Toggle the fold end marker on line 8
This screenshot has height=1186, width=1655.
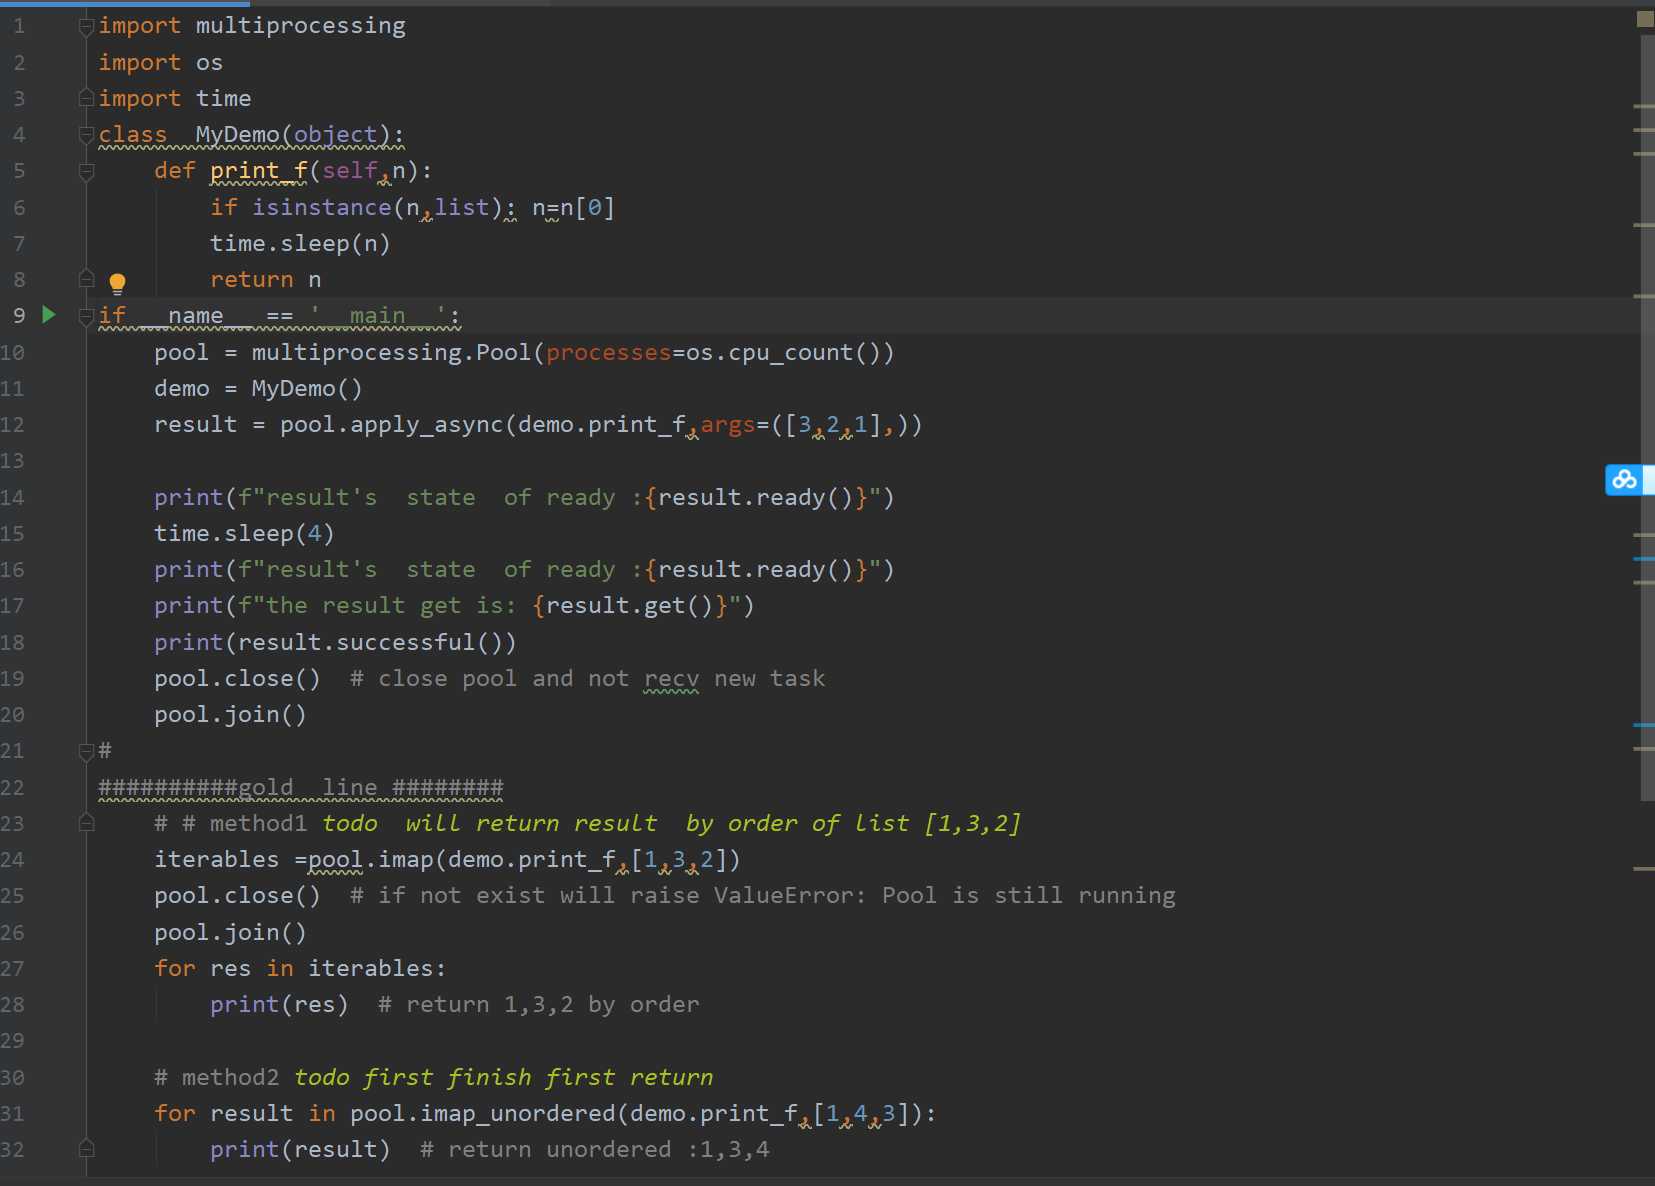pos(87,279)
